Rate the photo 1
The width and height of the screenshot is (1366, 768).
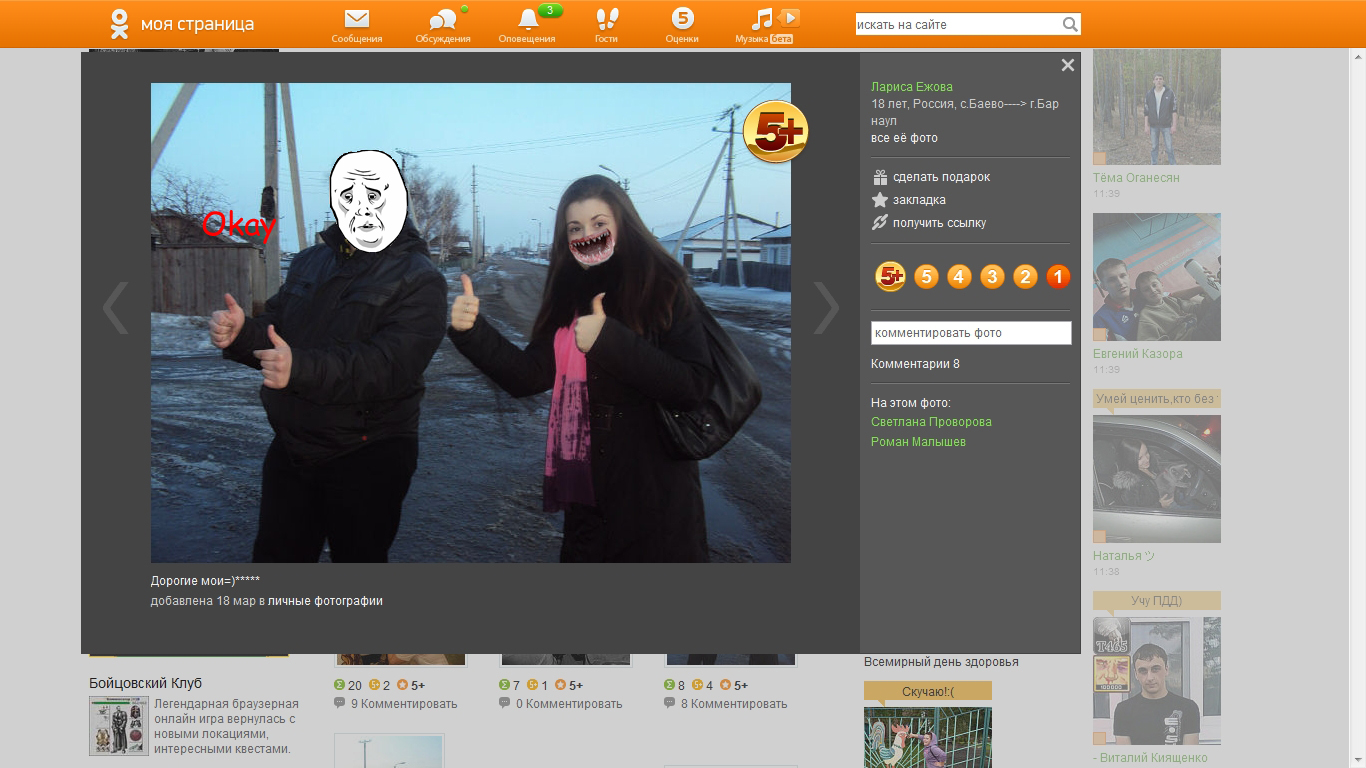(1058, 277)
